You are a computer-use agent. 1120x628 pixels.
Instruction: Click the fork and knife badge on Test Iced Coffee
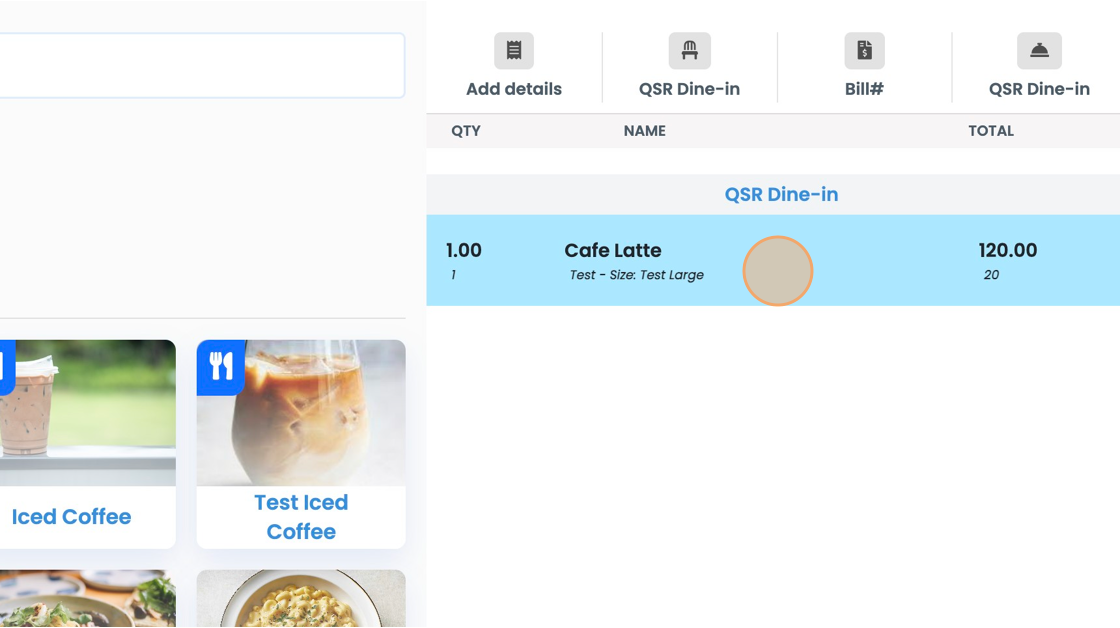pos(221,367)
